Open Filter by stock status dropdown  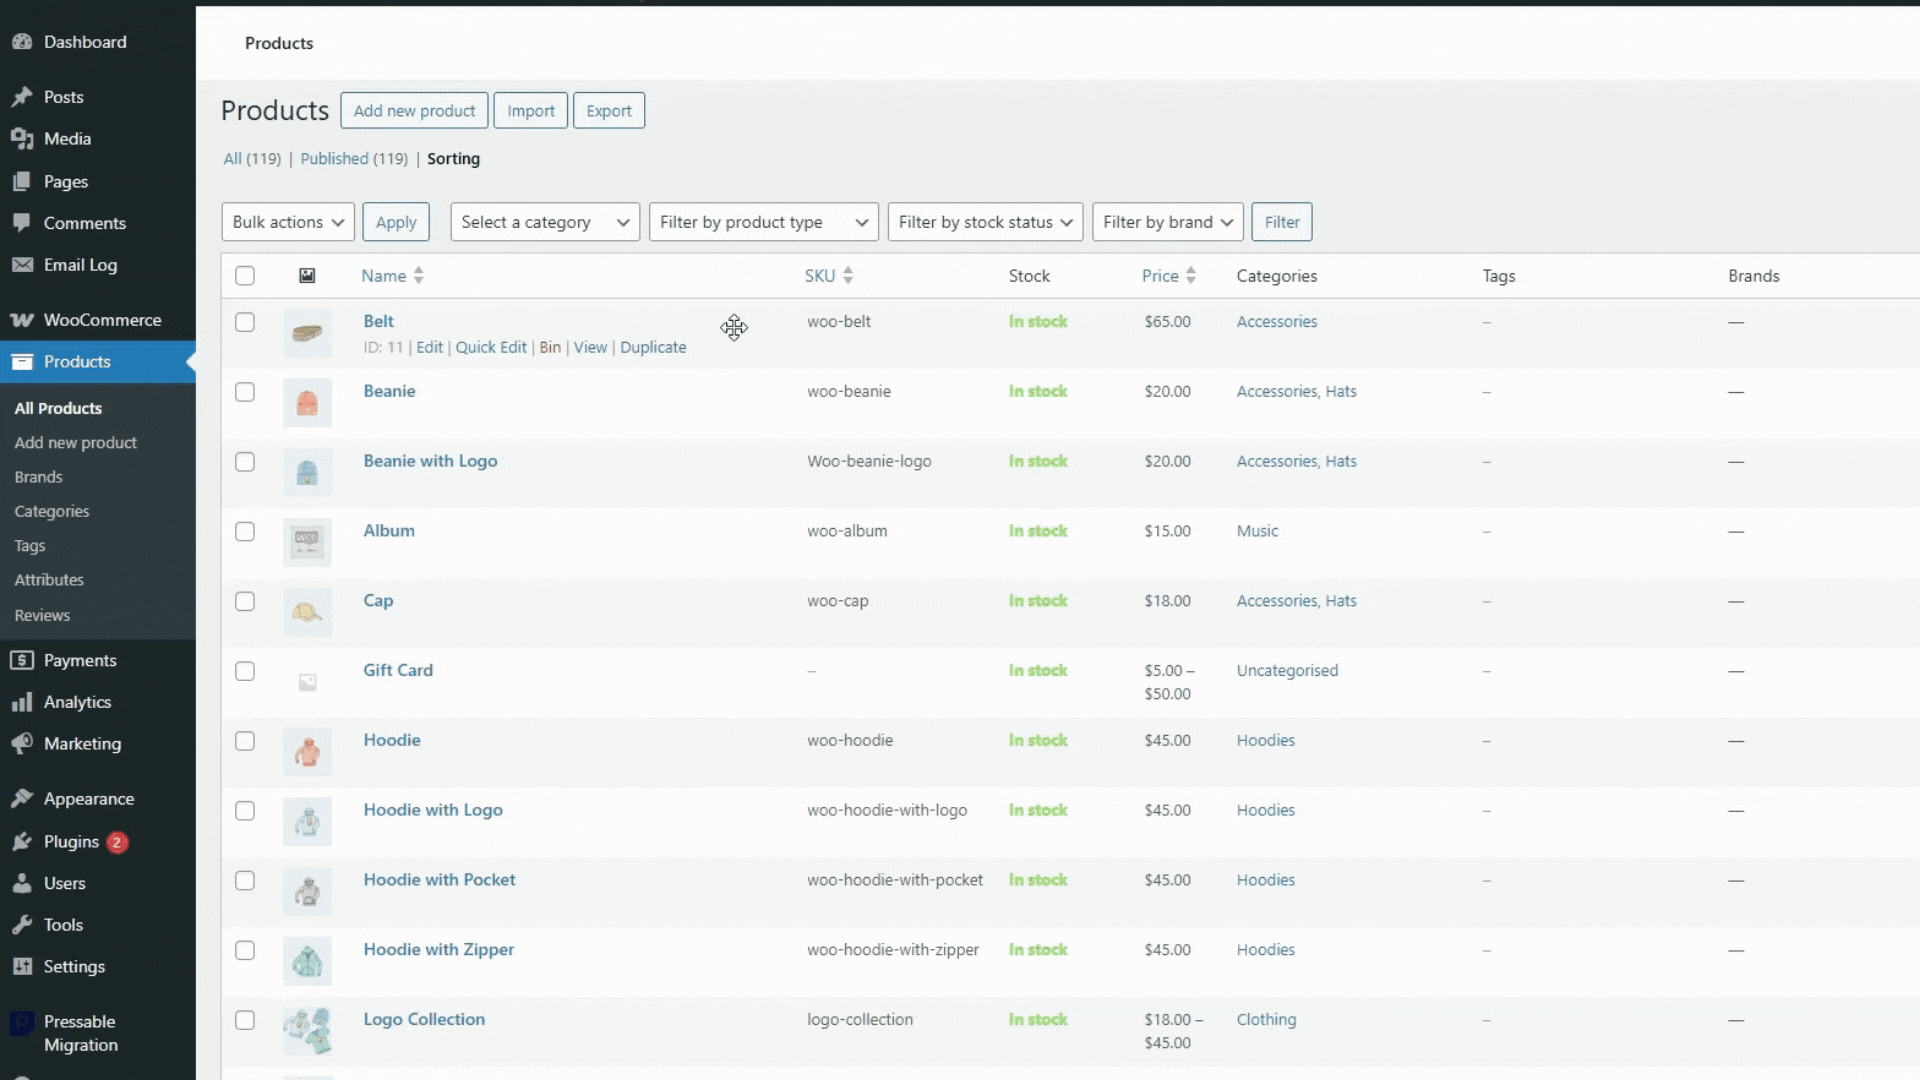coord(985,222)
